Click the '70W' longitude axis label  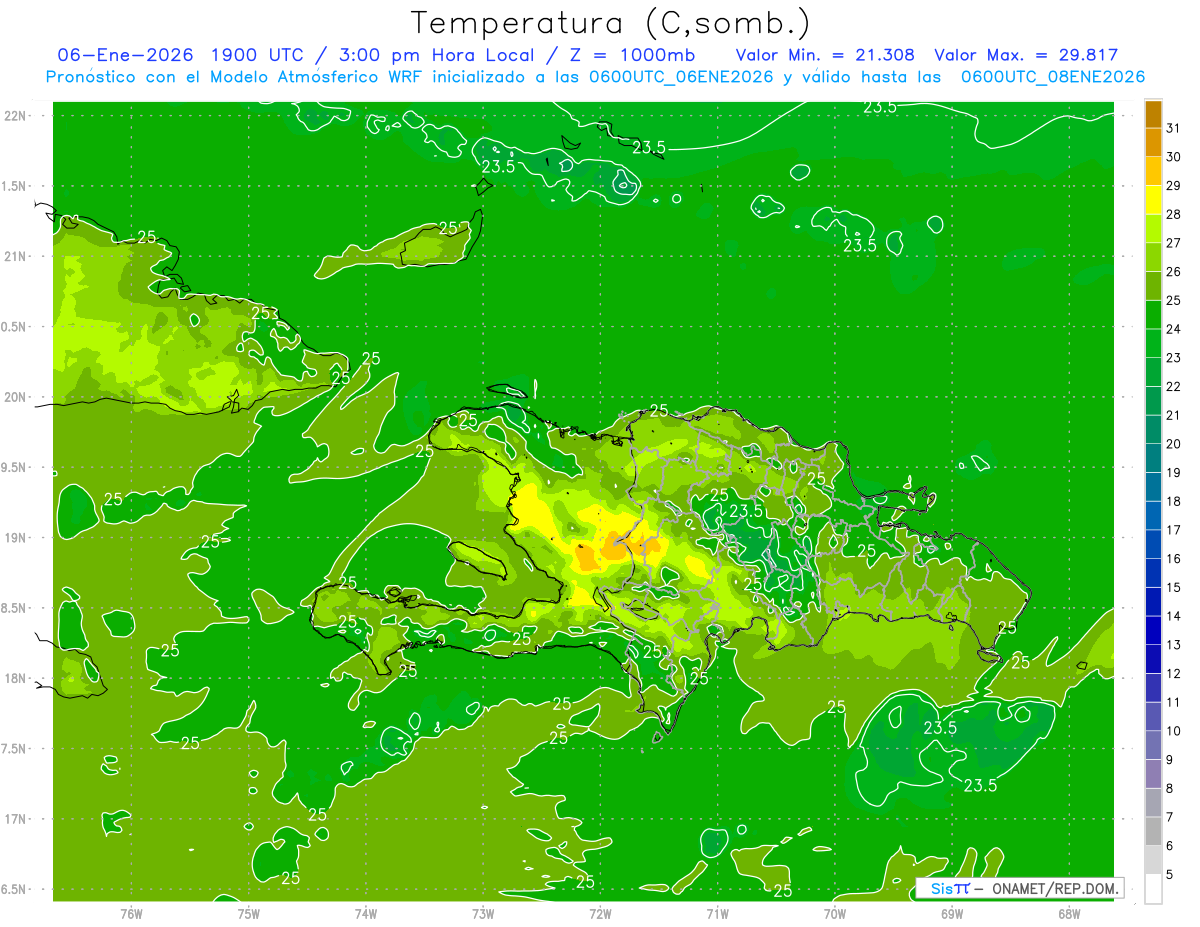[x=835, y=912]
